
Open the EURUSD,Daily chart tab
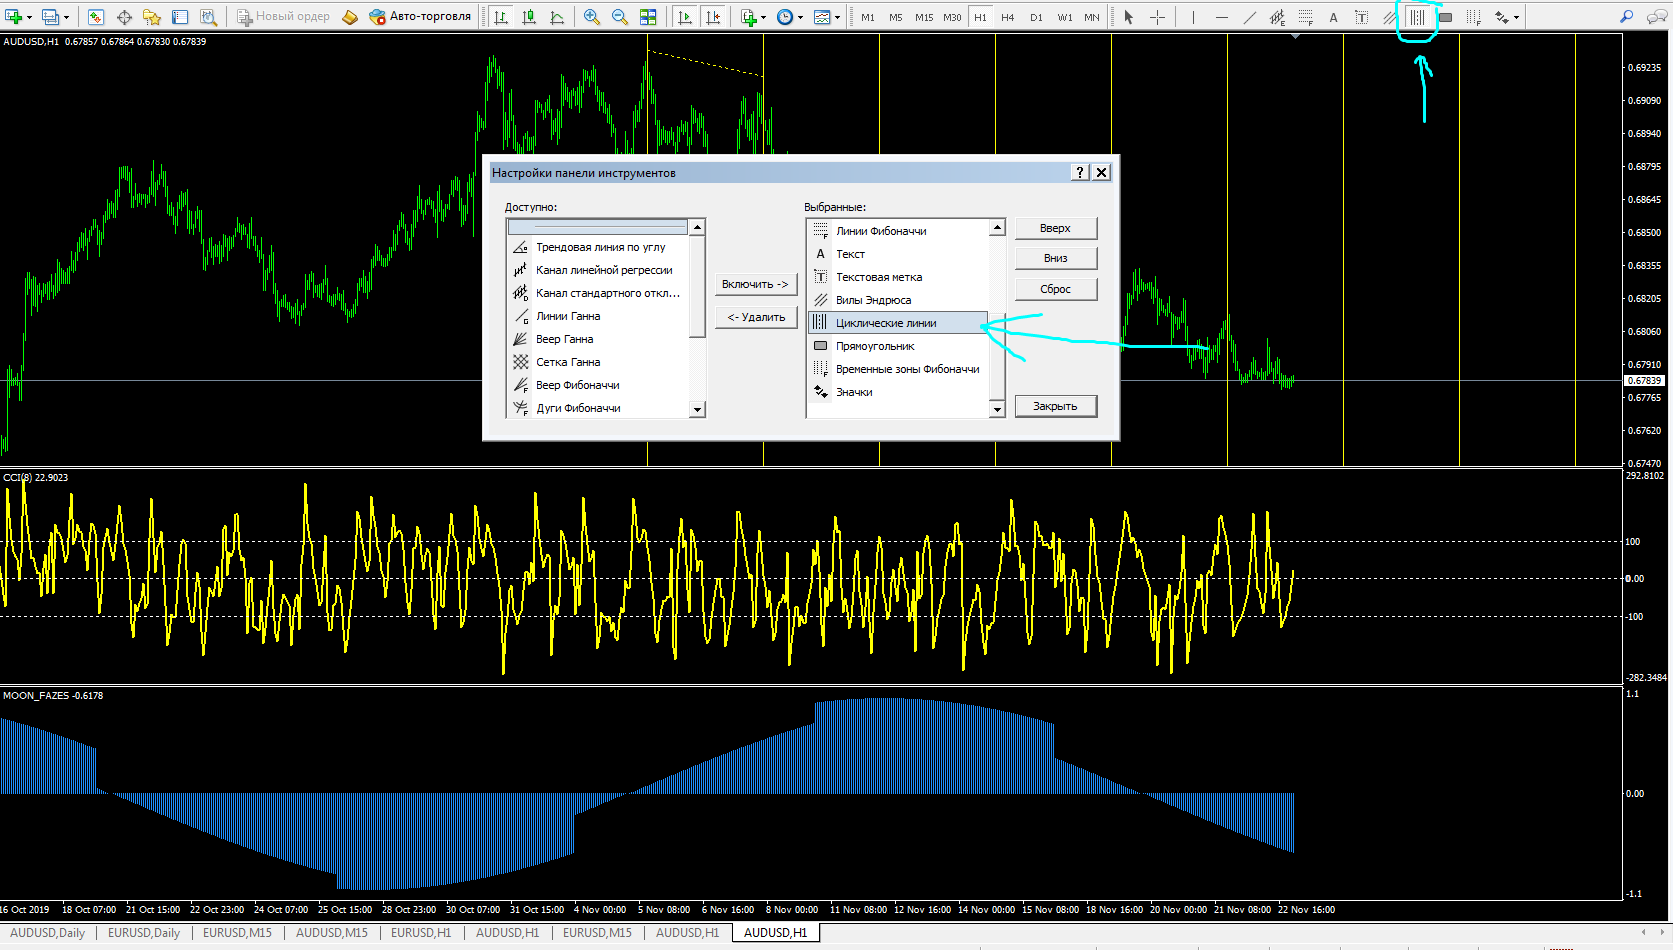coord(144,933)
